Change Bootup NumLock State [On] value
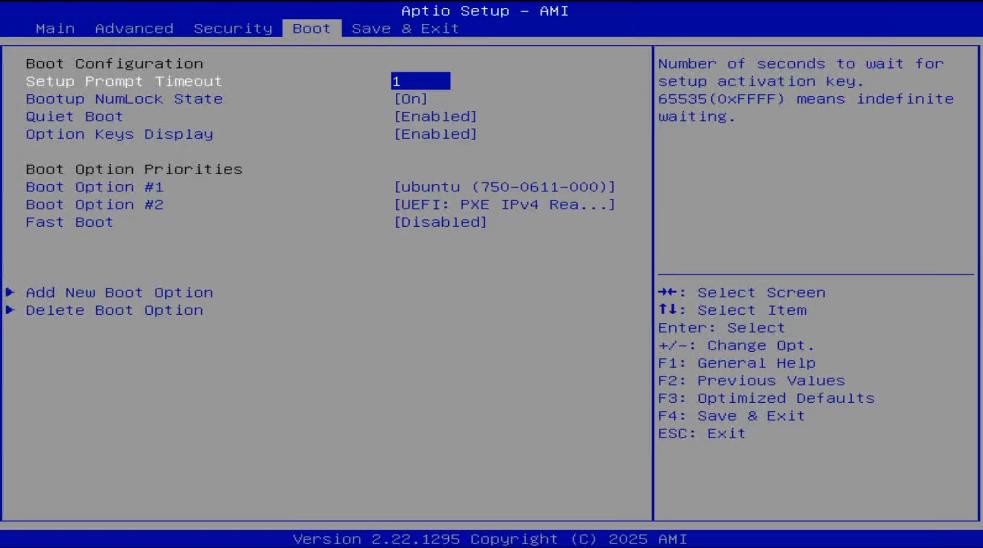983x548 pixels. pos(411,99)
